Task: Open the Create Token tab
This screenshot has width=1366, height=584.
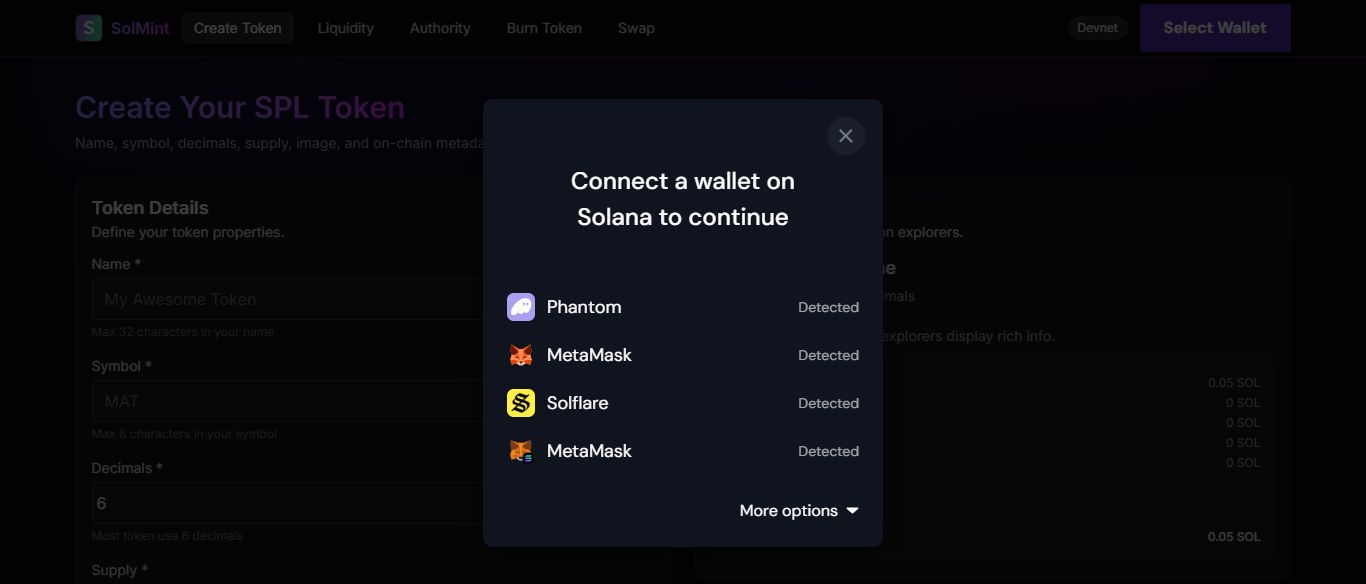Action: (x=237, y=28)
